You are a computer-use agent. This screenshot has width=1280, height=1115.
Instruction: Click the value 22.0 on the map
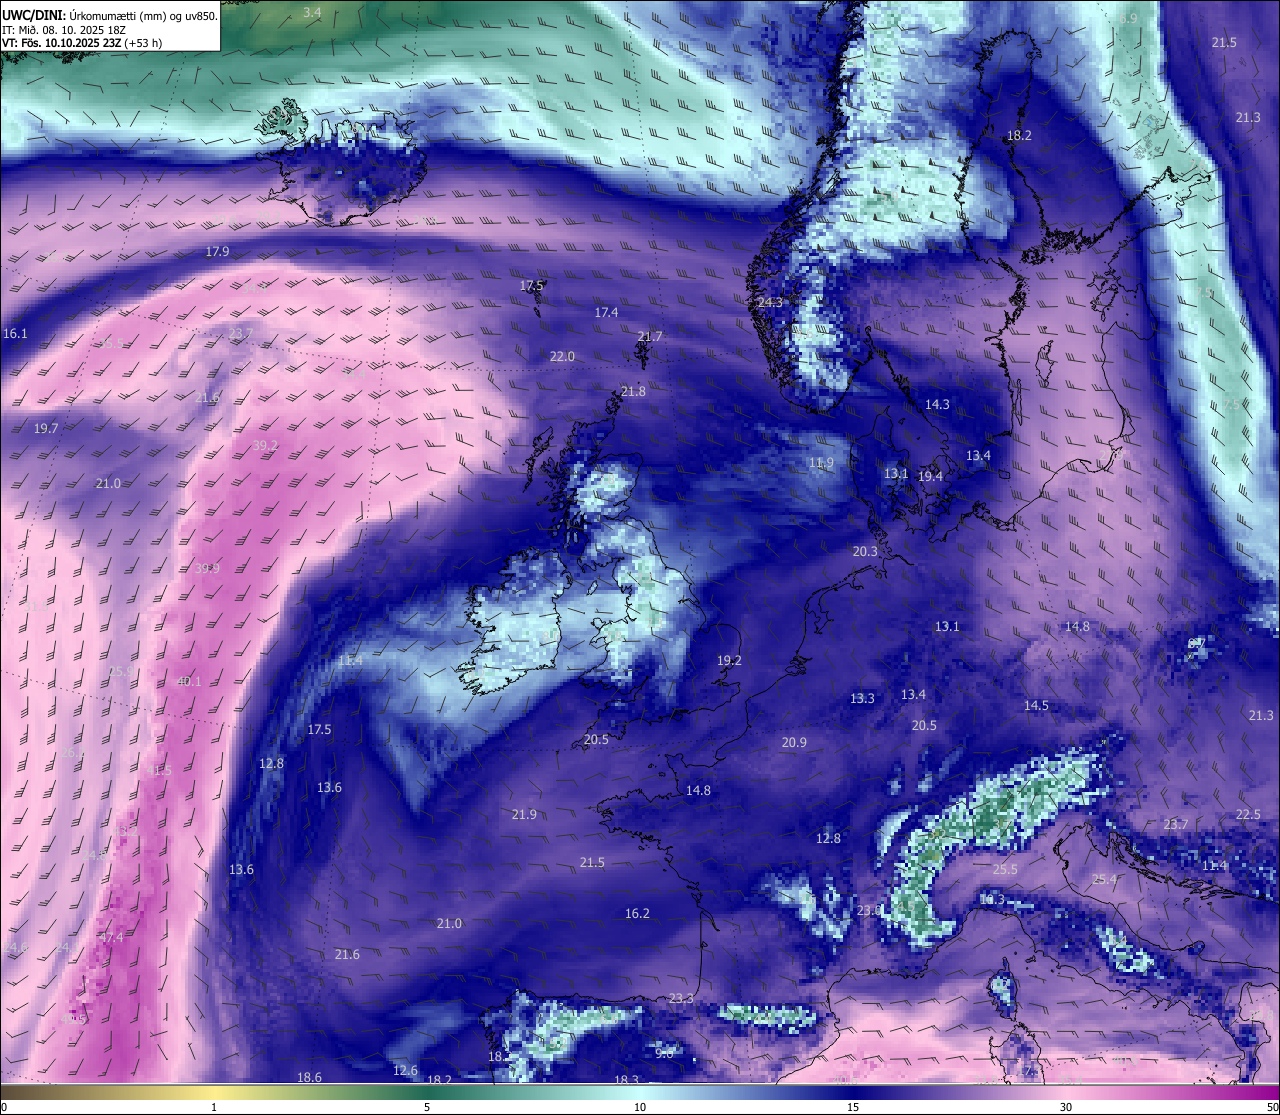click(562, 356)
